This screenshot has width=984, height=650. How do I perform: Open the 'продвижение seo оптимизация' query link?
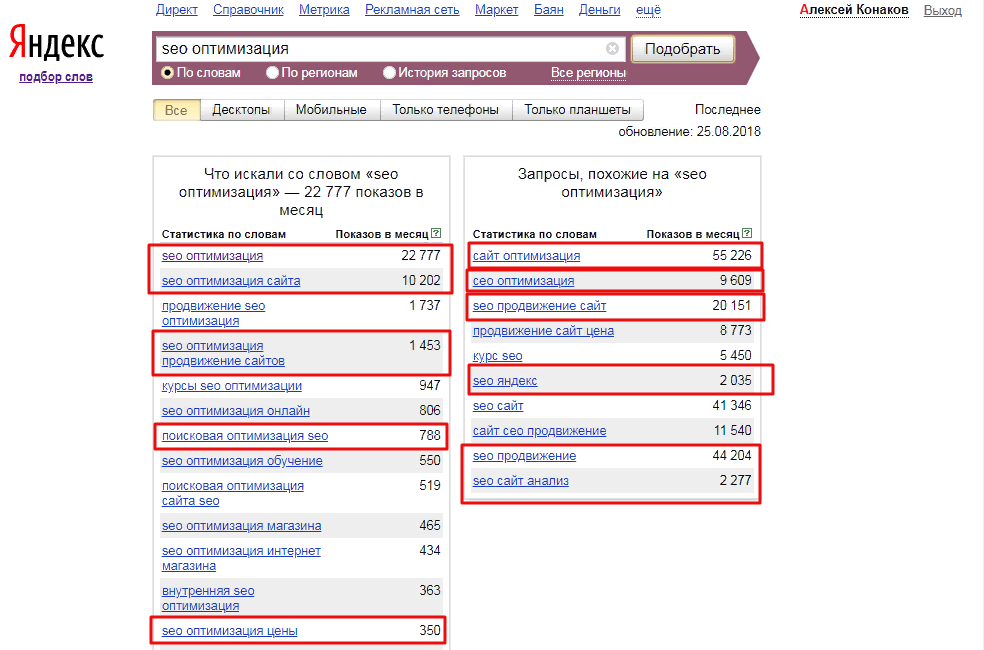point(213,313)
